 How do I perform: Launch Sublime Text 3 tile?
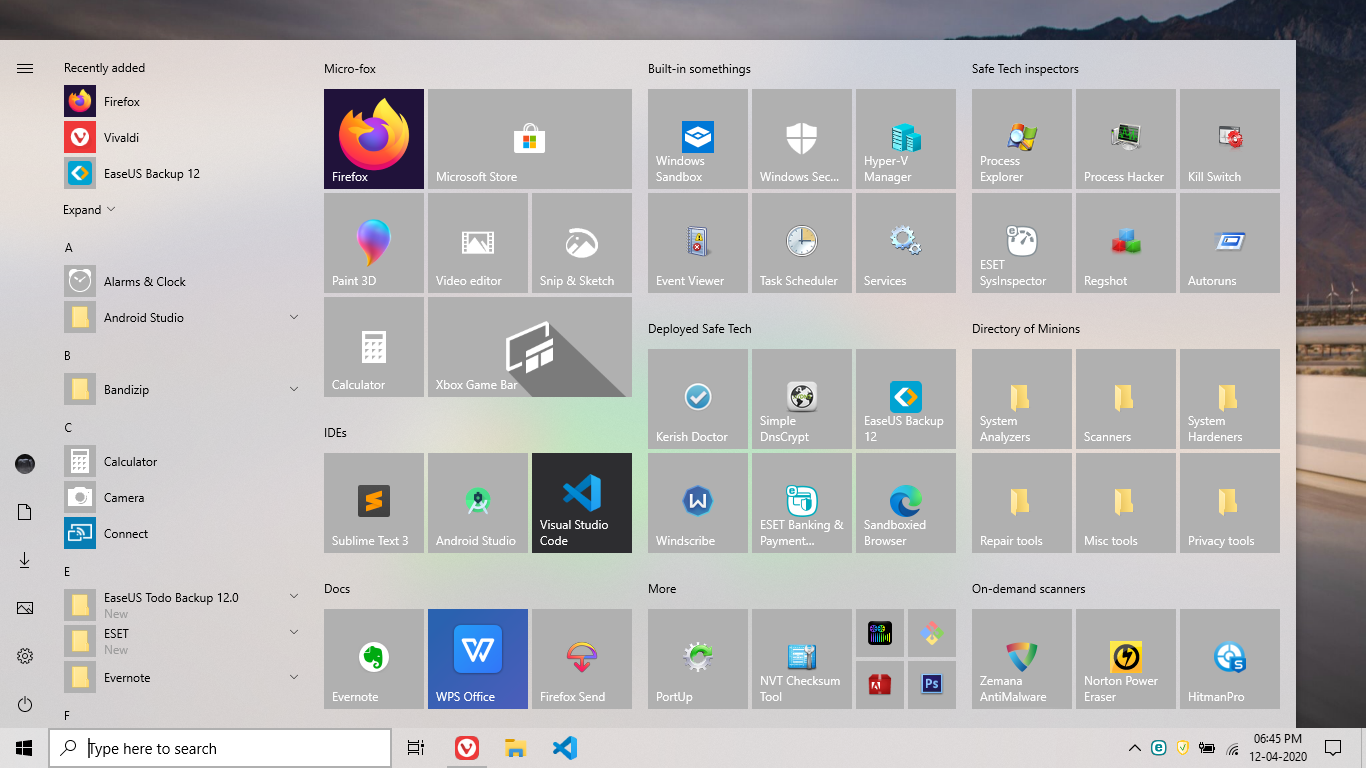coord(374,503)
